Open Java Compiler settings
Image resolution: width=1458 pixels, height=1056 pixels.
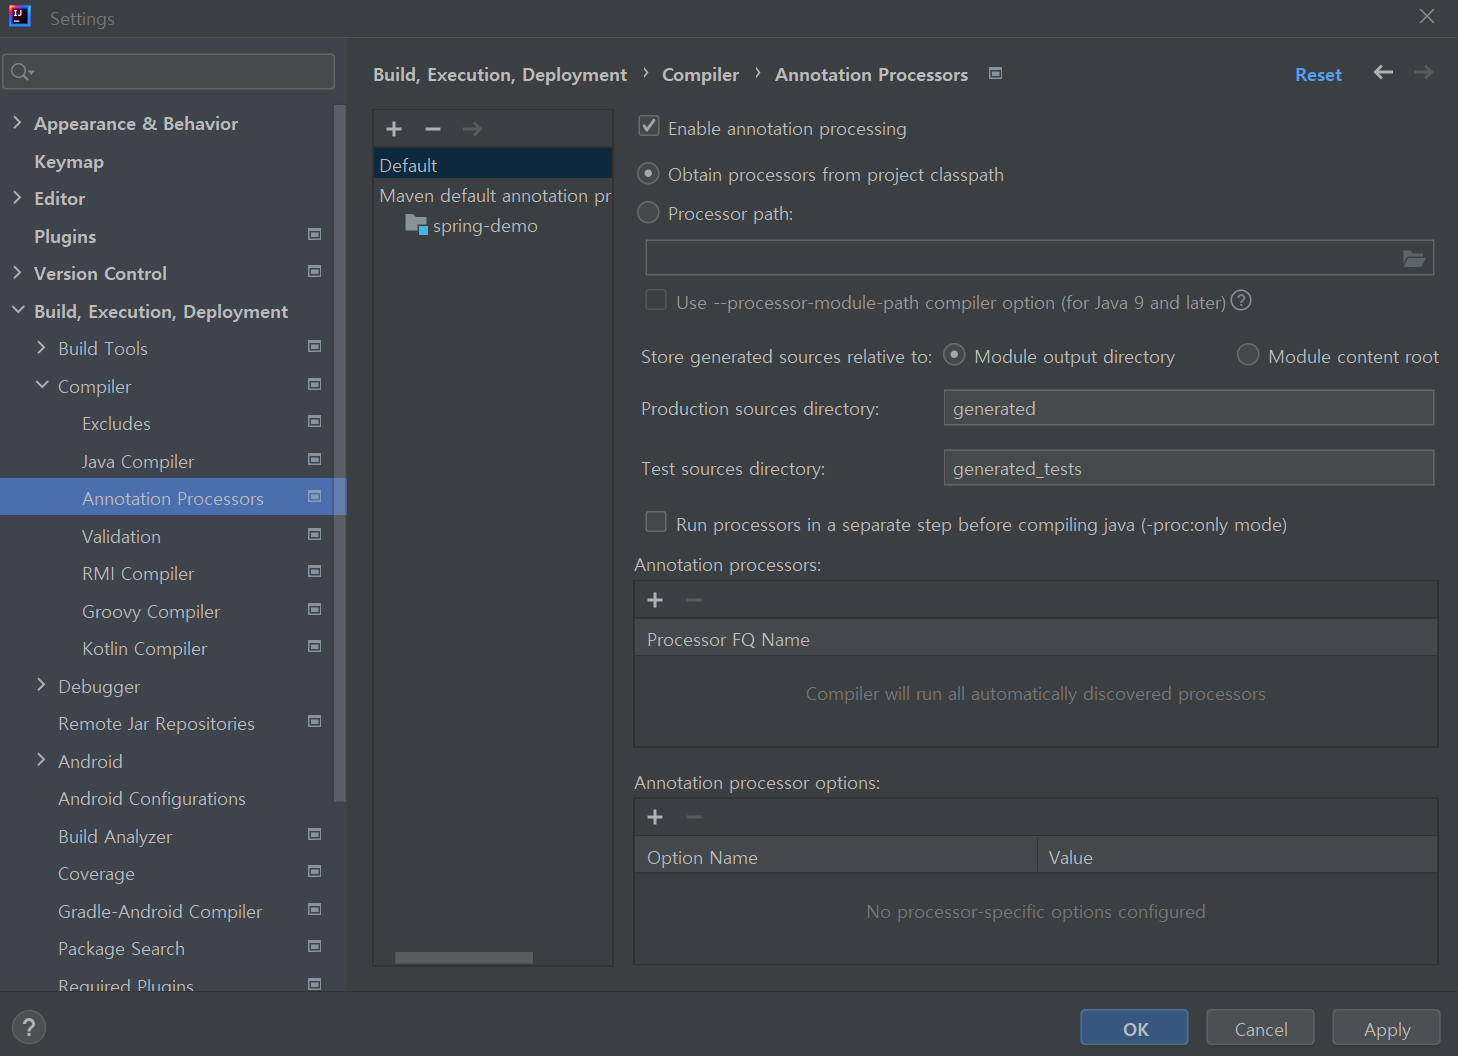[138, 462]
